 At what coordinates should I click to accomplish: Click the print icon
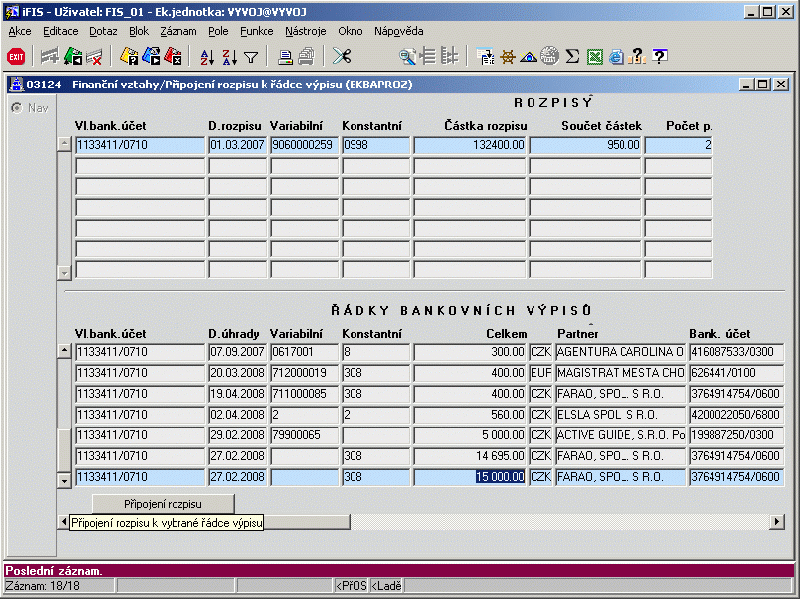click(285, 57)
